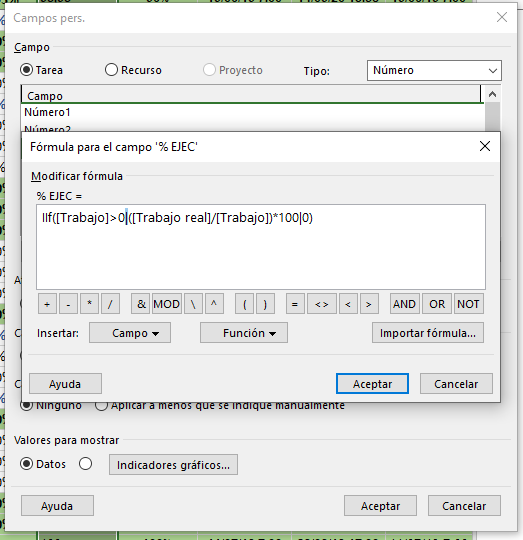
Task: Confirm formula with highlighted Aceptar
Action: (372, 384)
